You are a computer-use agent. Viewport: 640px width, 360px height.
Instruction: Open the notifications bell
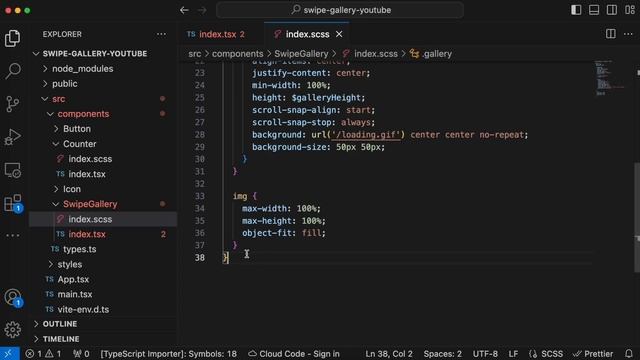point(629,353)
